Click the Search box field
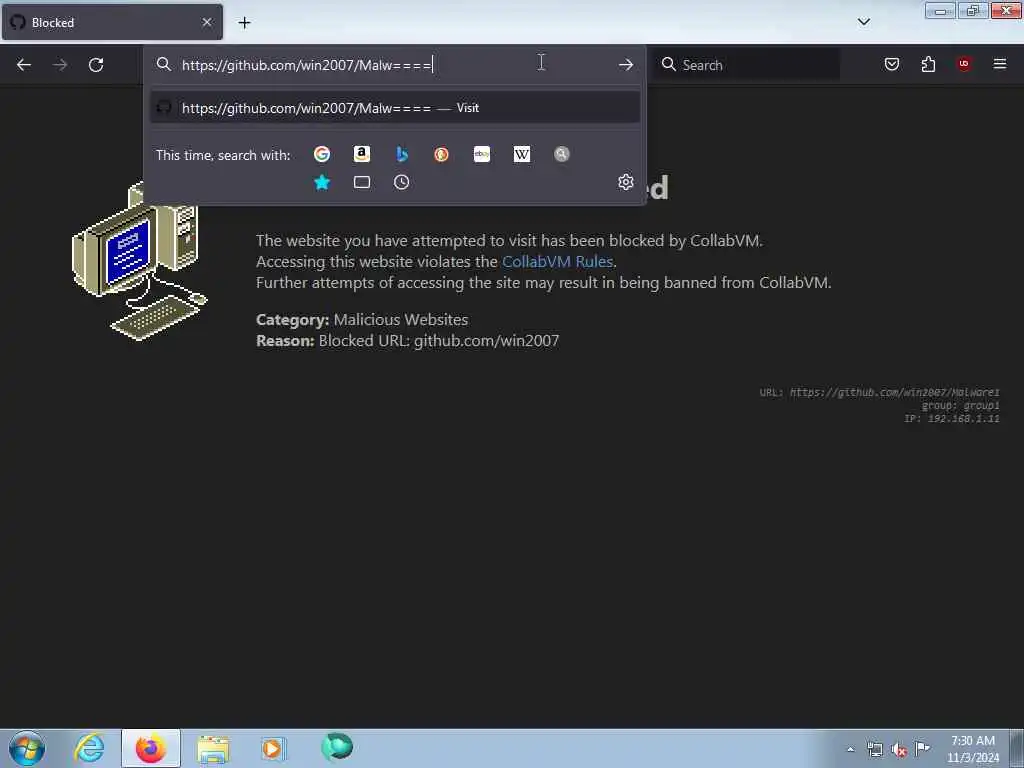The width and height of the screenshot is (1024, 768). point(747,65)
